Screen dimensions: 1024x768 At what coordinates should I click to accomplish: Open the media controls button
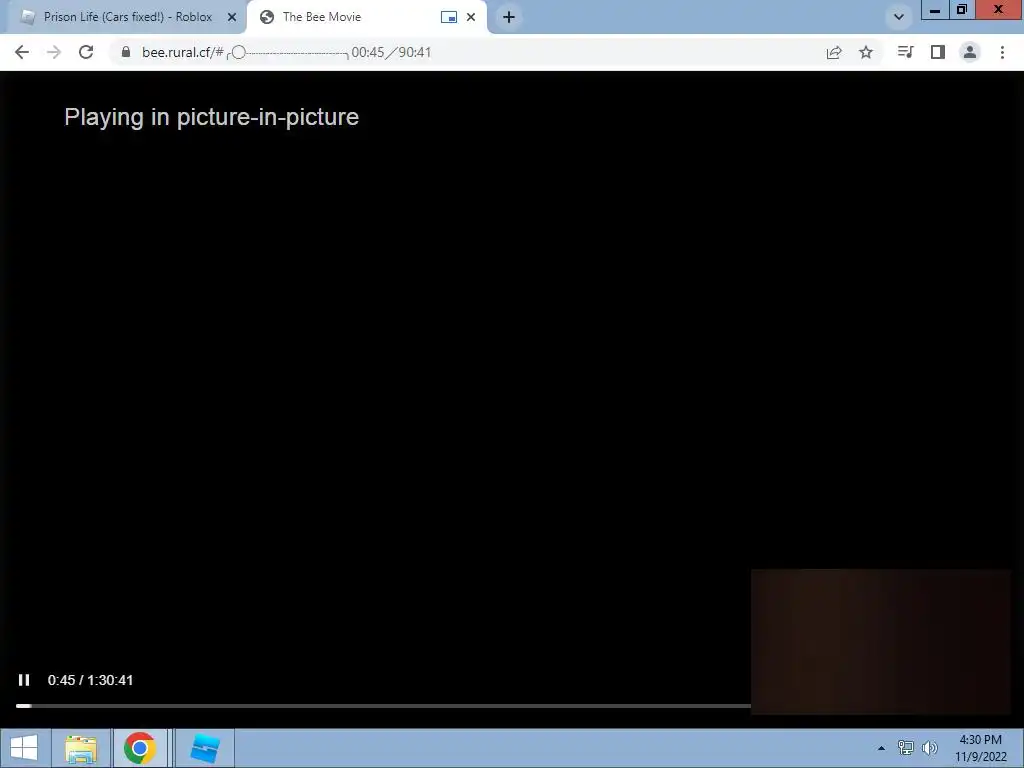tap(905, 52)
